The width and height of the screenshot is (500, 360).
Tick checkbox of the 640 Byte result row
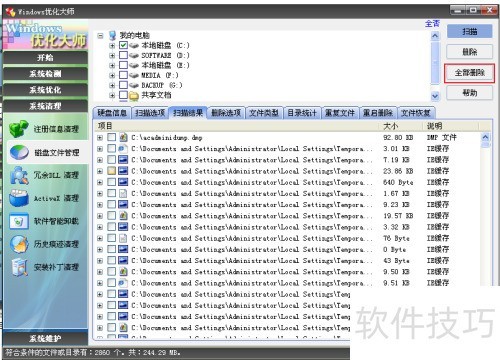[x=112, y=182]
